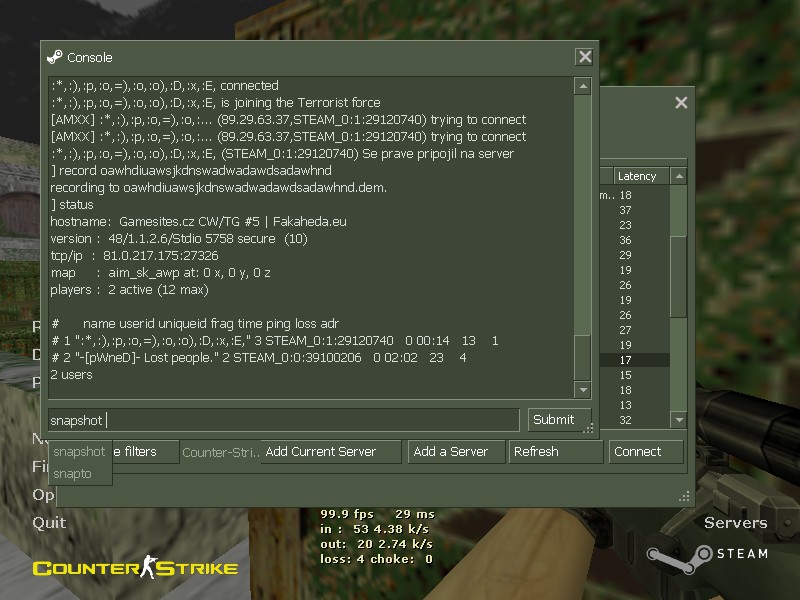Click the server browser resize grip
The height and width of the screenshot is (600, 800).
tap(685, 496)
